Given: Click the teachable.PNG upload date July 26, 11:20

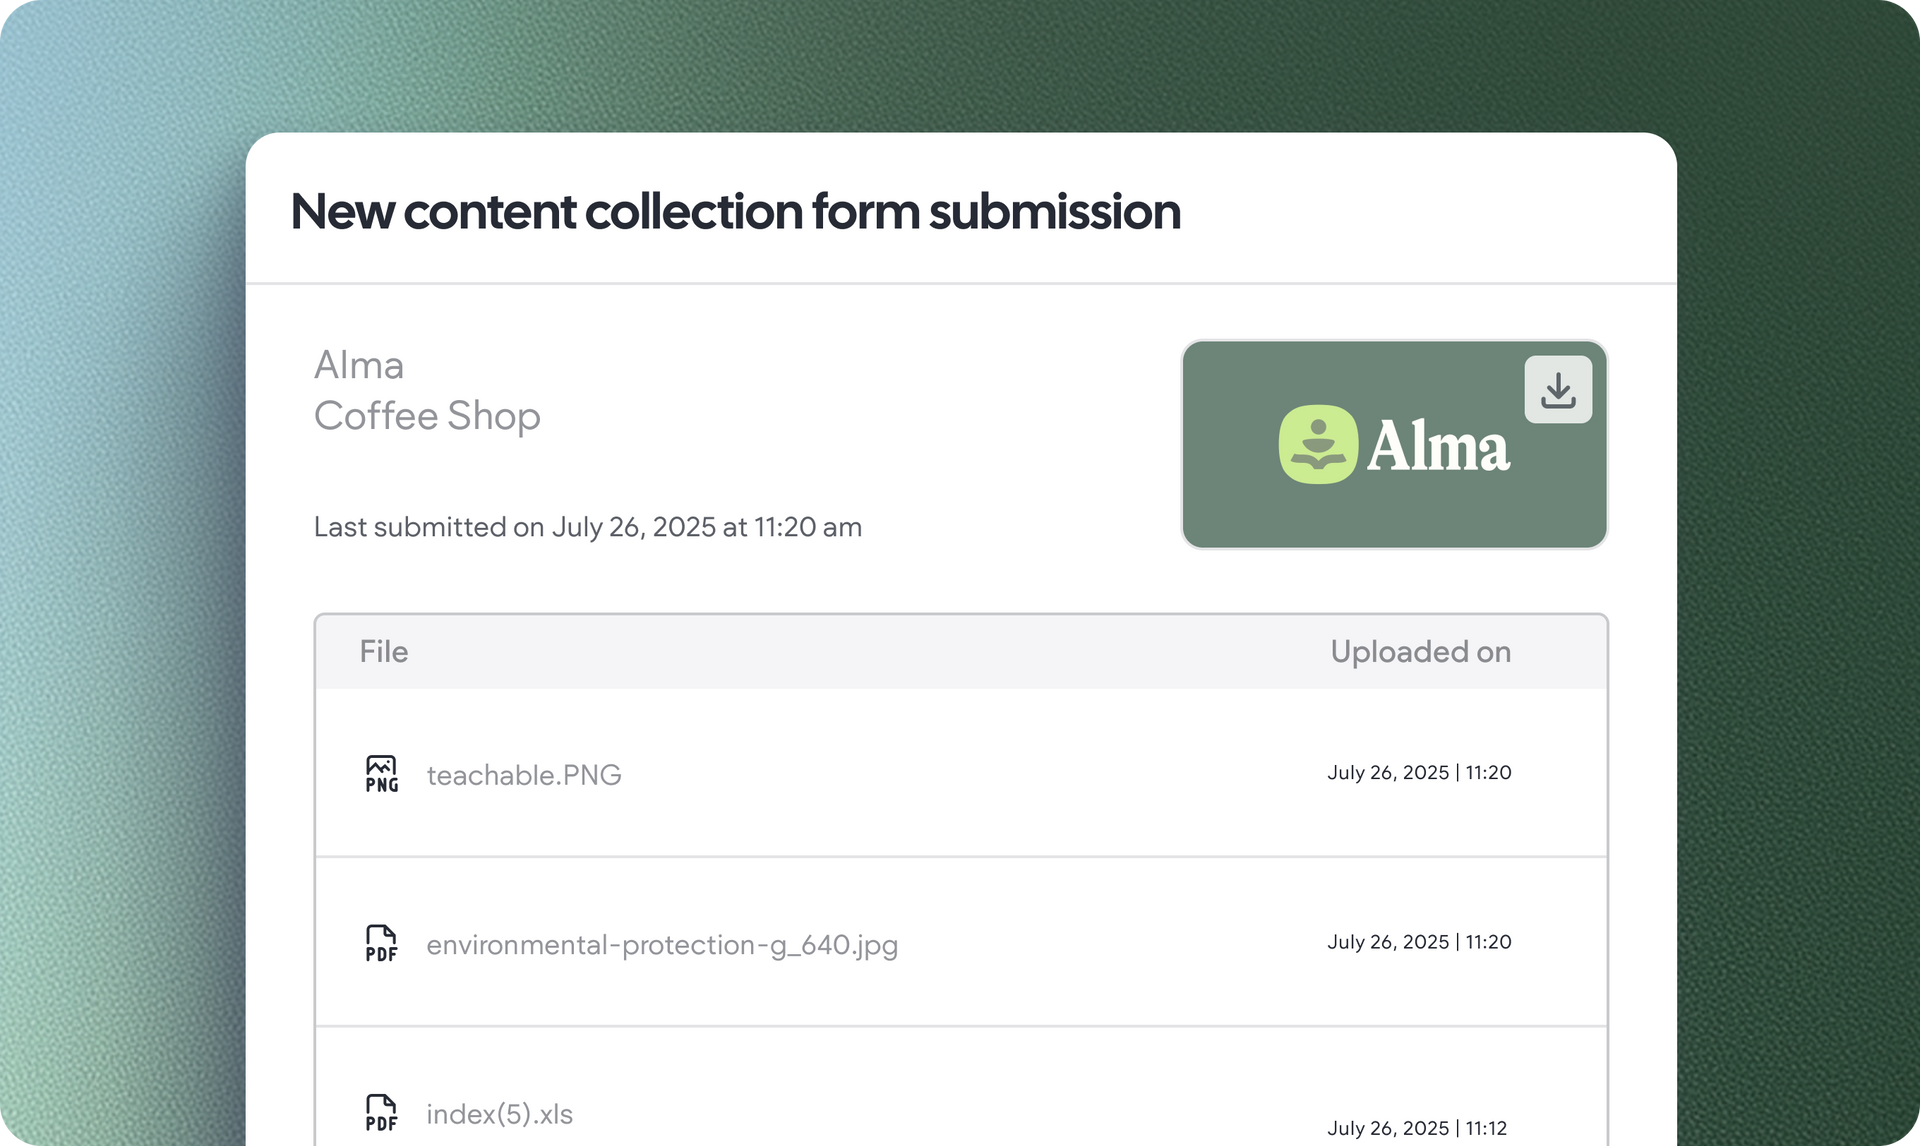Looking at the screenshot, I should [1419, 772].
